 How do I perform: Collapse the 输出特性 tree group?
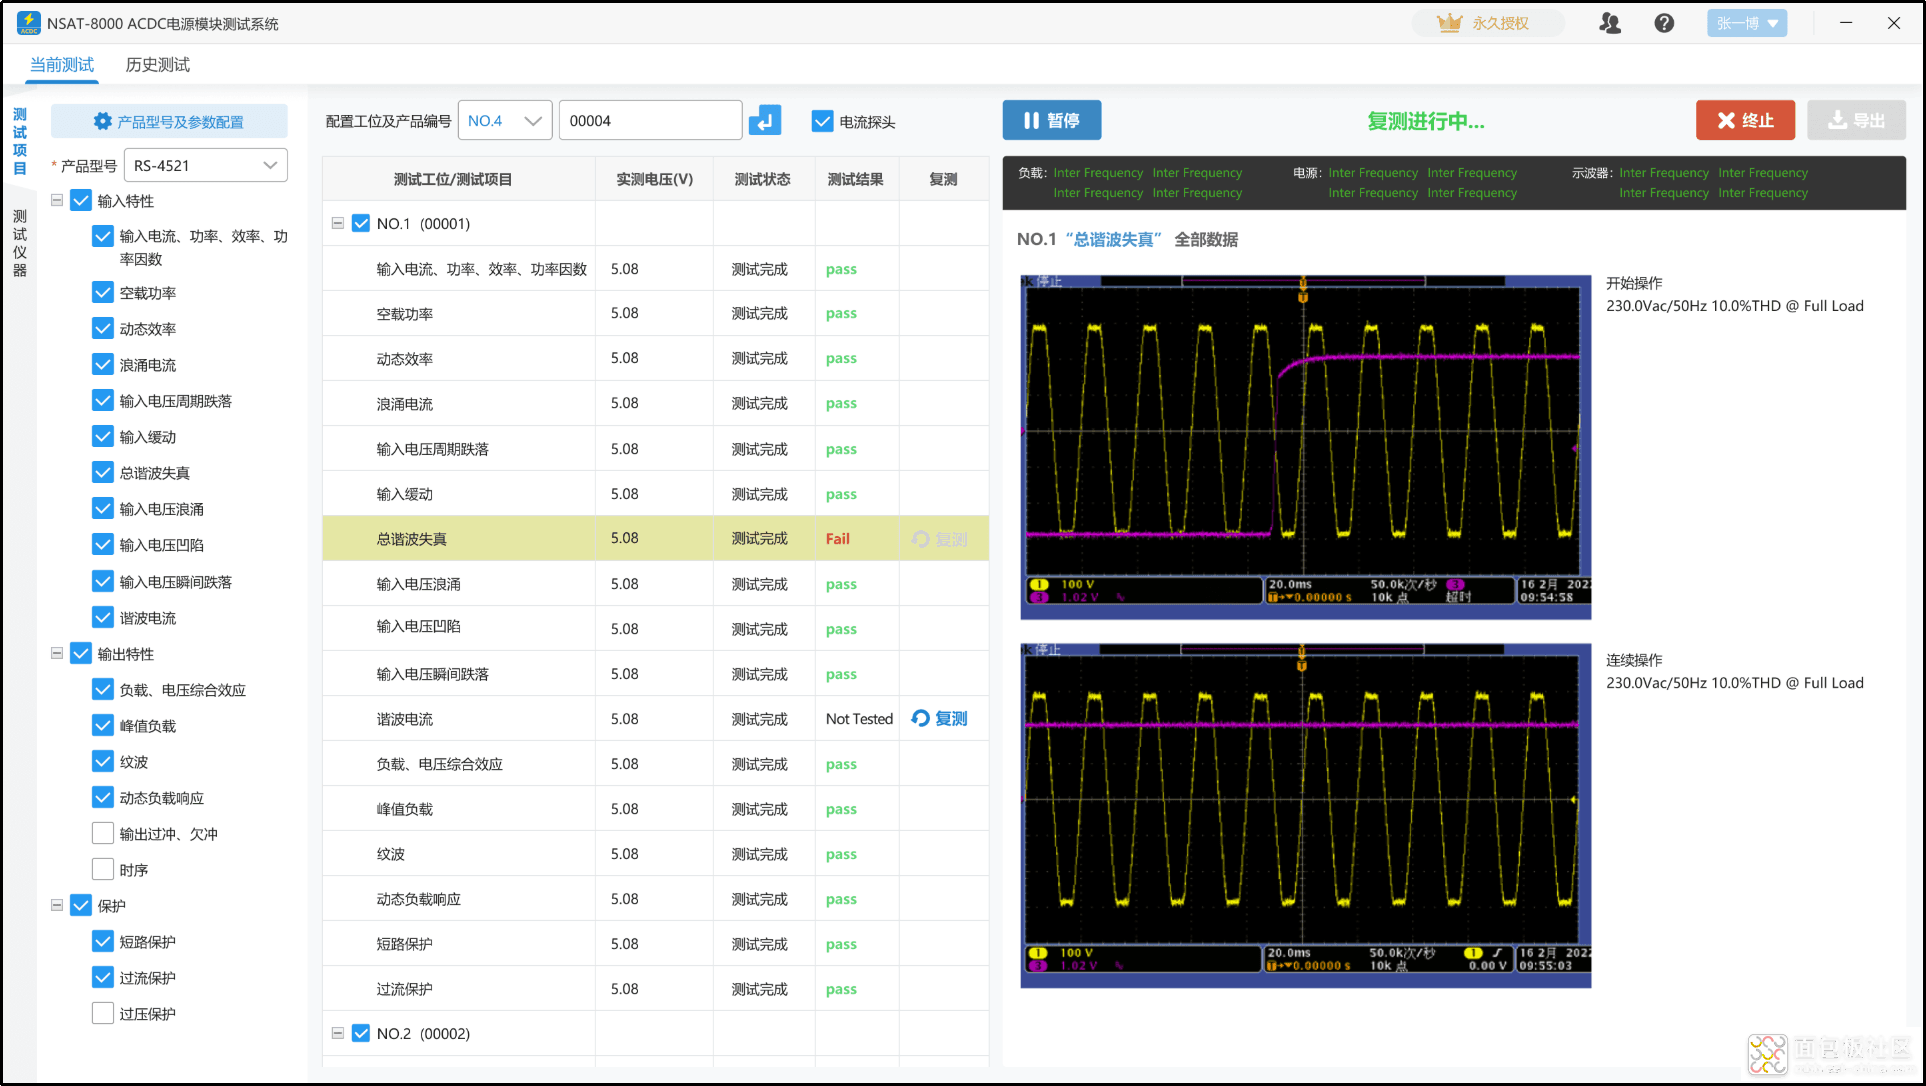click(57, 654)
